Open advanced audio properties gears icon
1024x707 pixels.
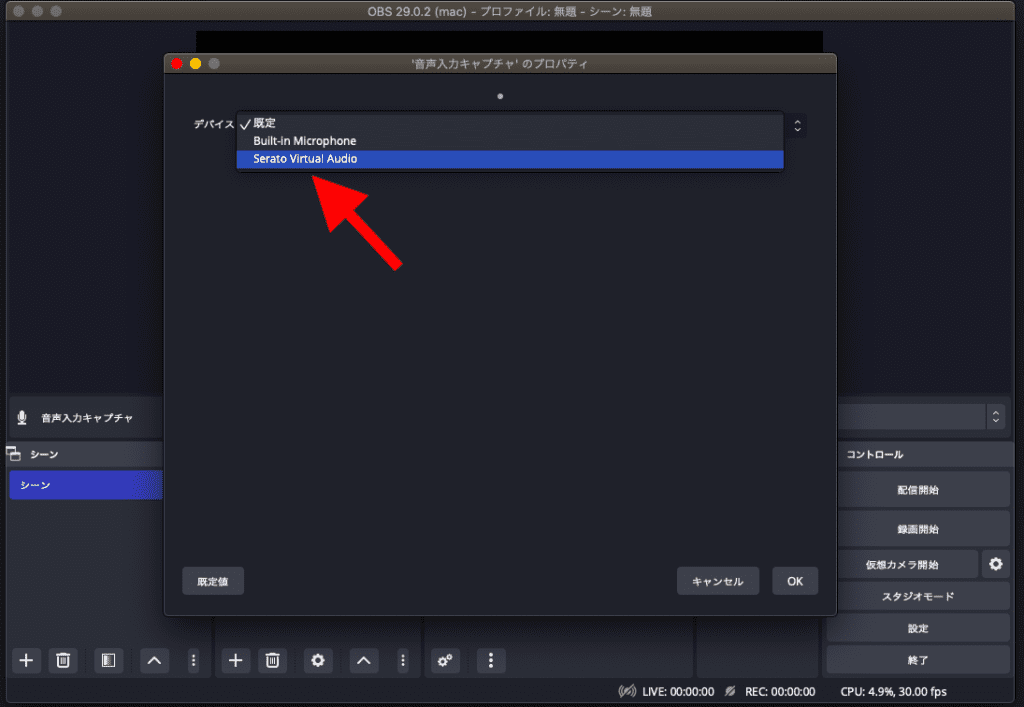[x=445, y=661]
